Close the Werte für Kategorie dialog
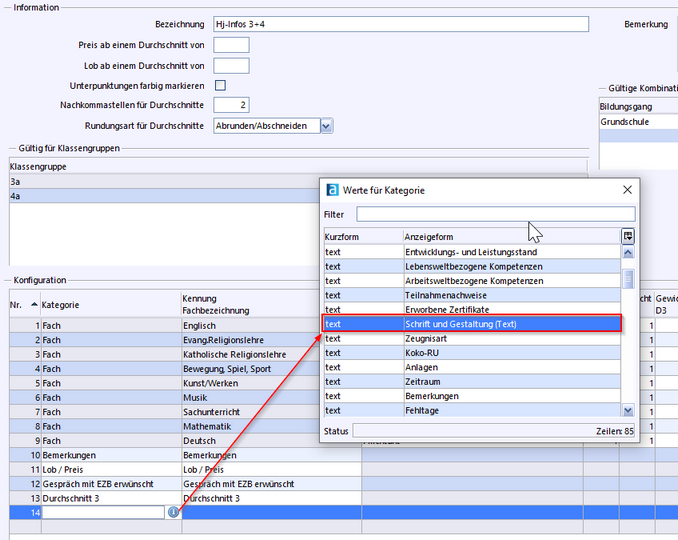This screenshot has height=540, width=678. point(627,190)
